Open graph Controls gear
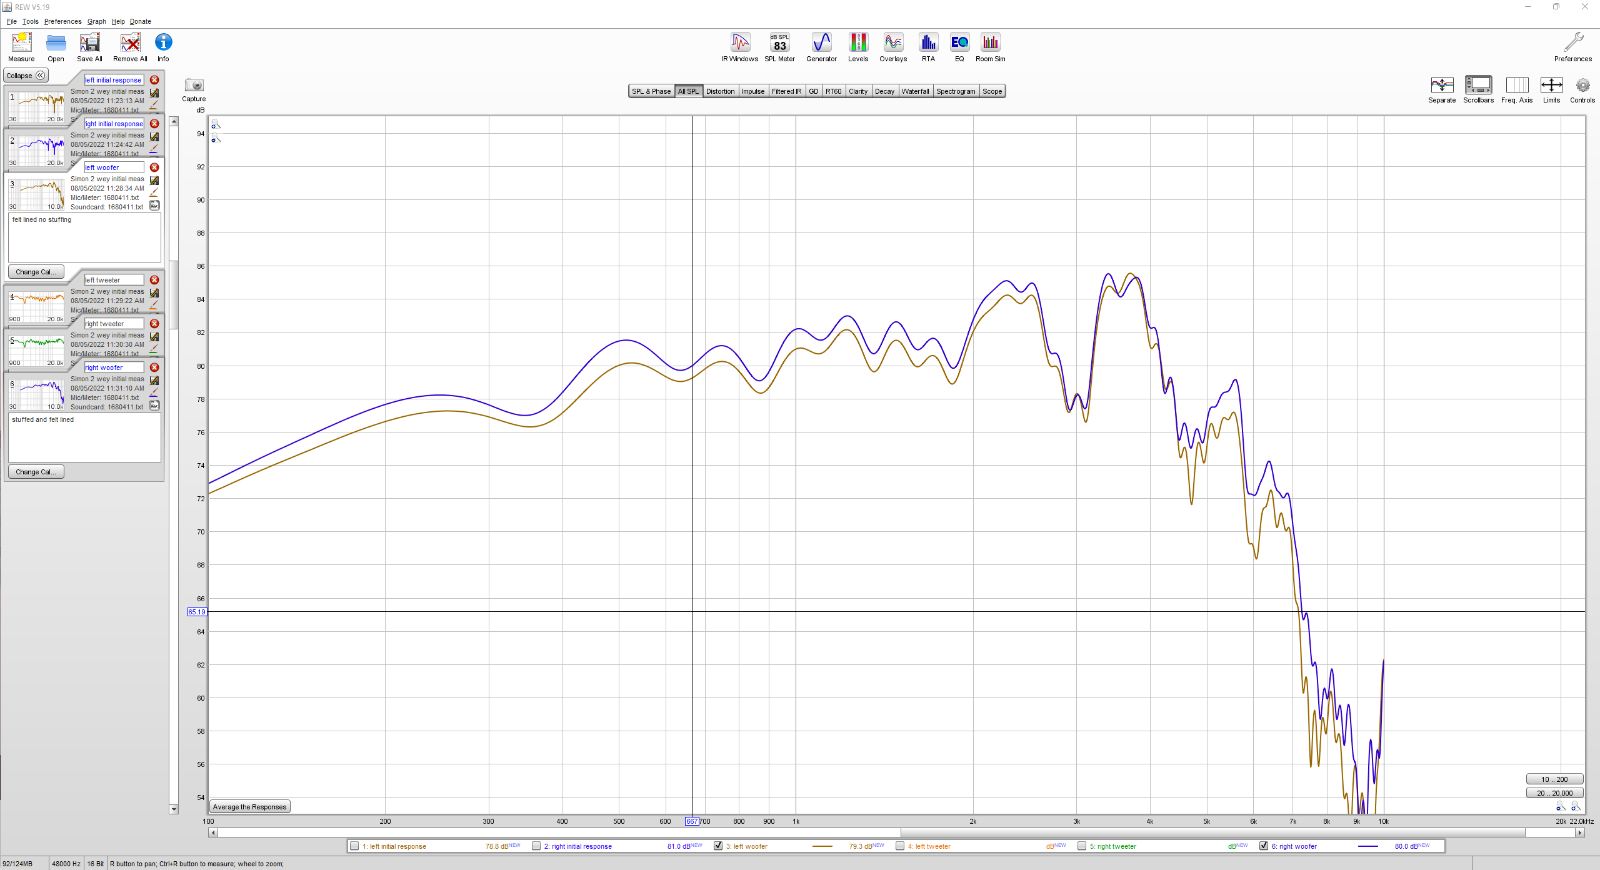The image size is (1600, 870). coord(1582,89)
